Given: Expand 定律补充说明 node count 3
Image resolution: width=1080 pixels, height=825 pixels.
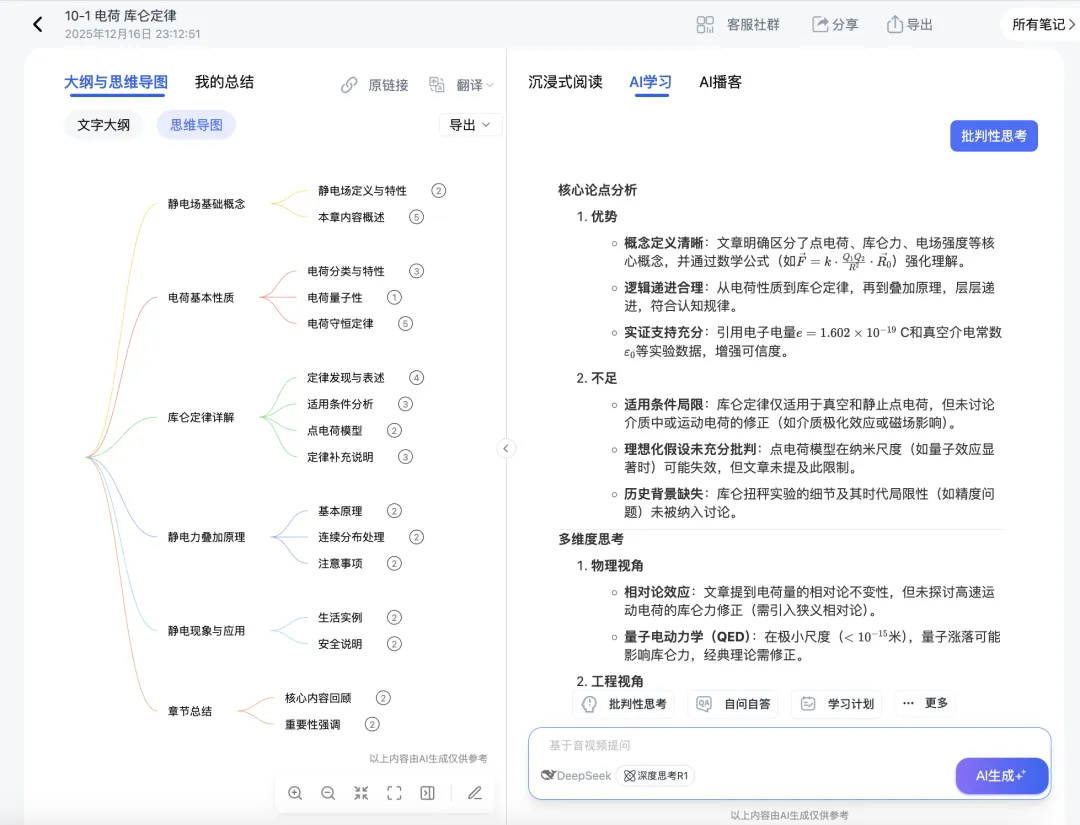Looking at the screenshot, I should click(x=406, y=457).
